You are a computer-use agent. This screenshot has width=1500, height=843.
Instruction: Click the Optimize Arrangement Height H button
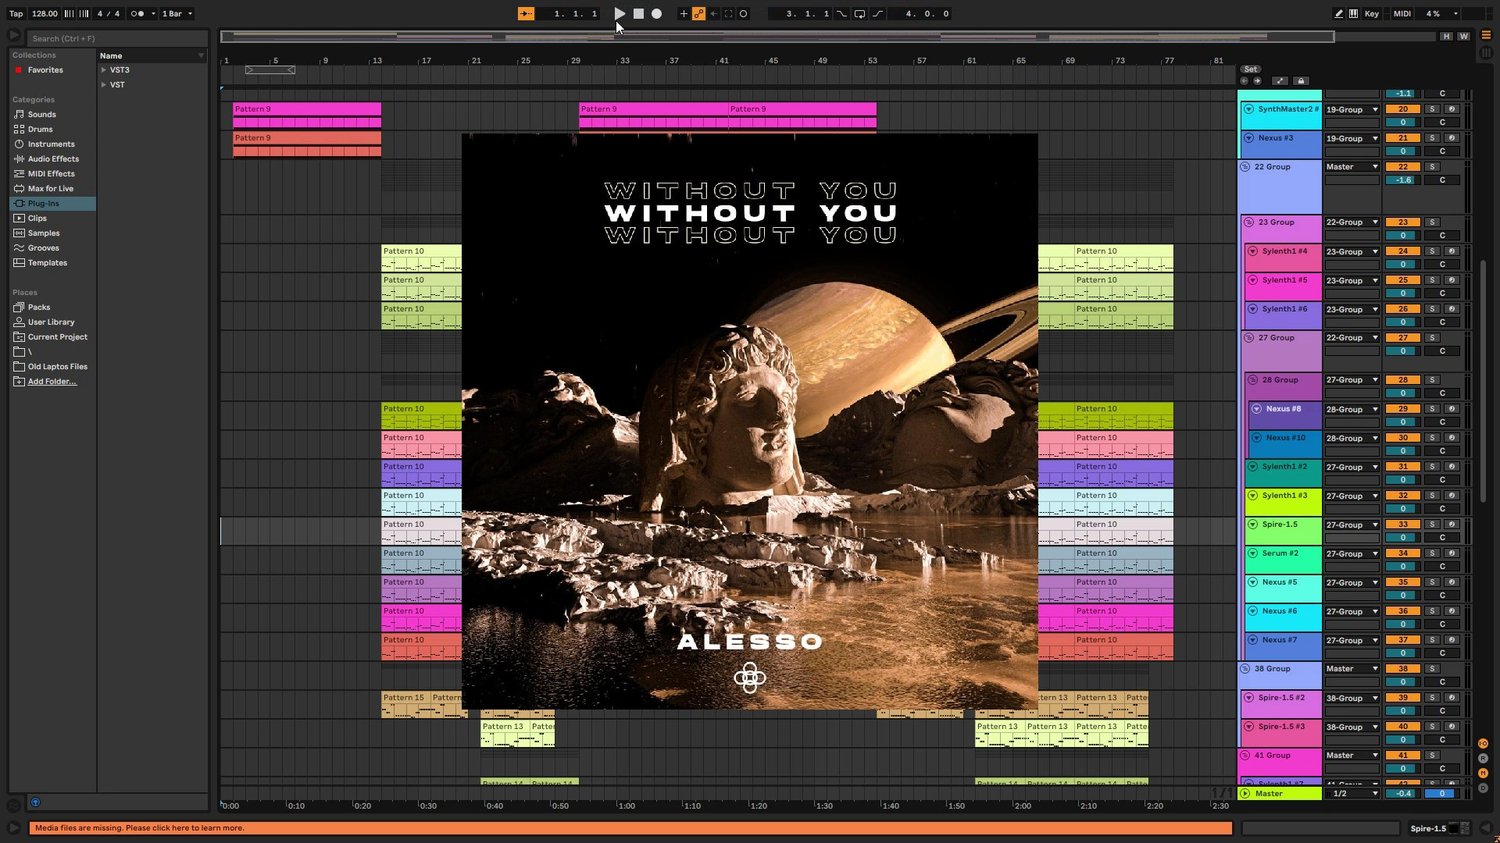point(1446,37)
